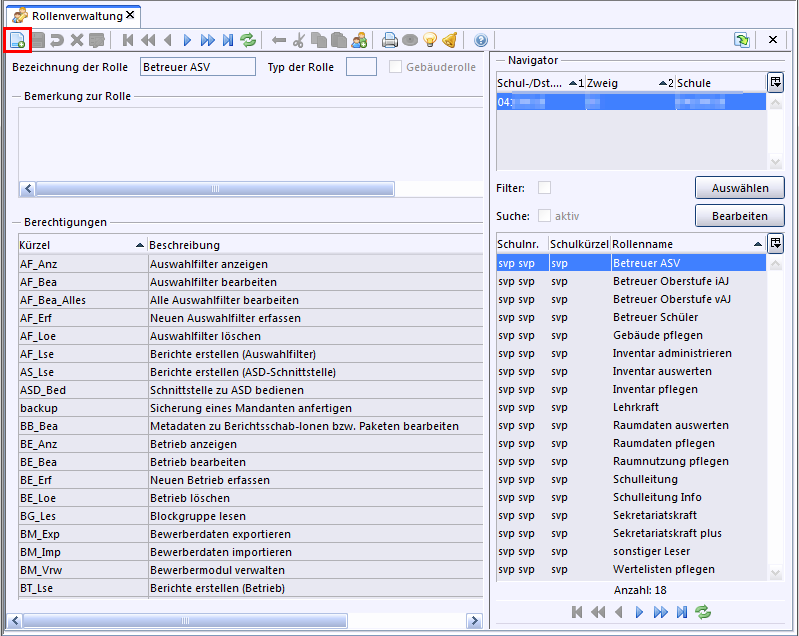Click the top toolbar green refresh icon
This screenshot has width=799, height=636.
click(247, 40)
